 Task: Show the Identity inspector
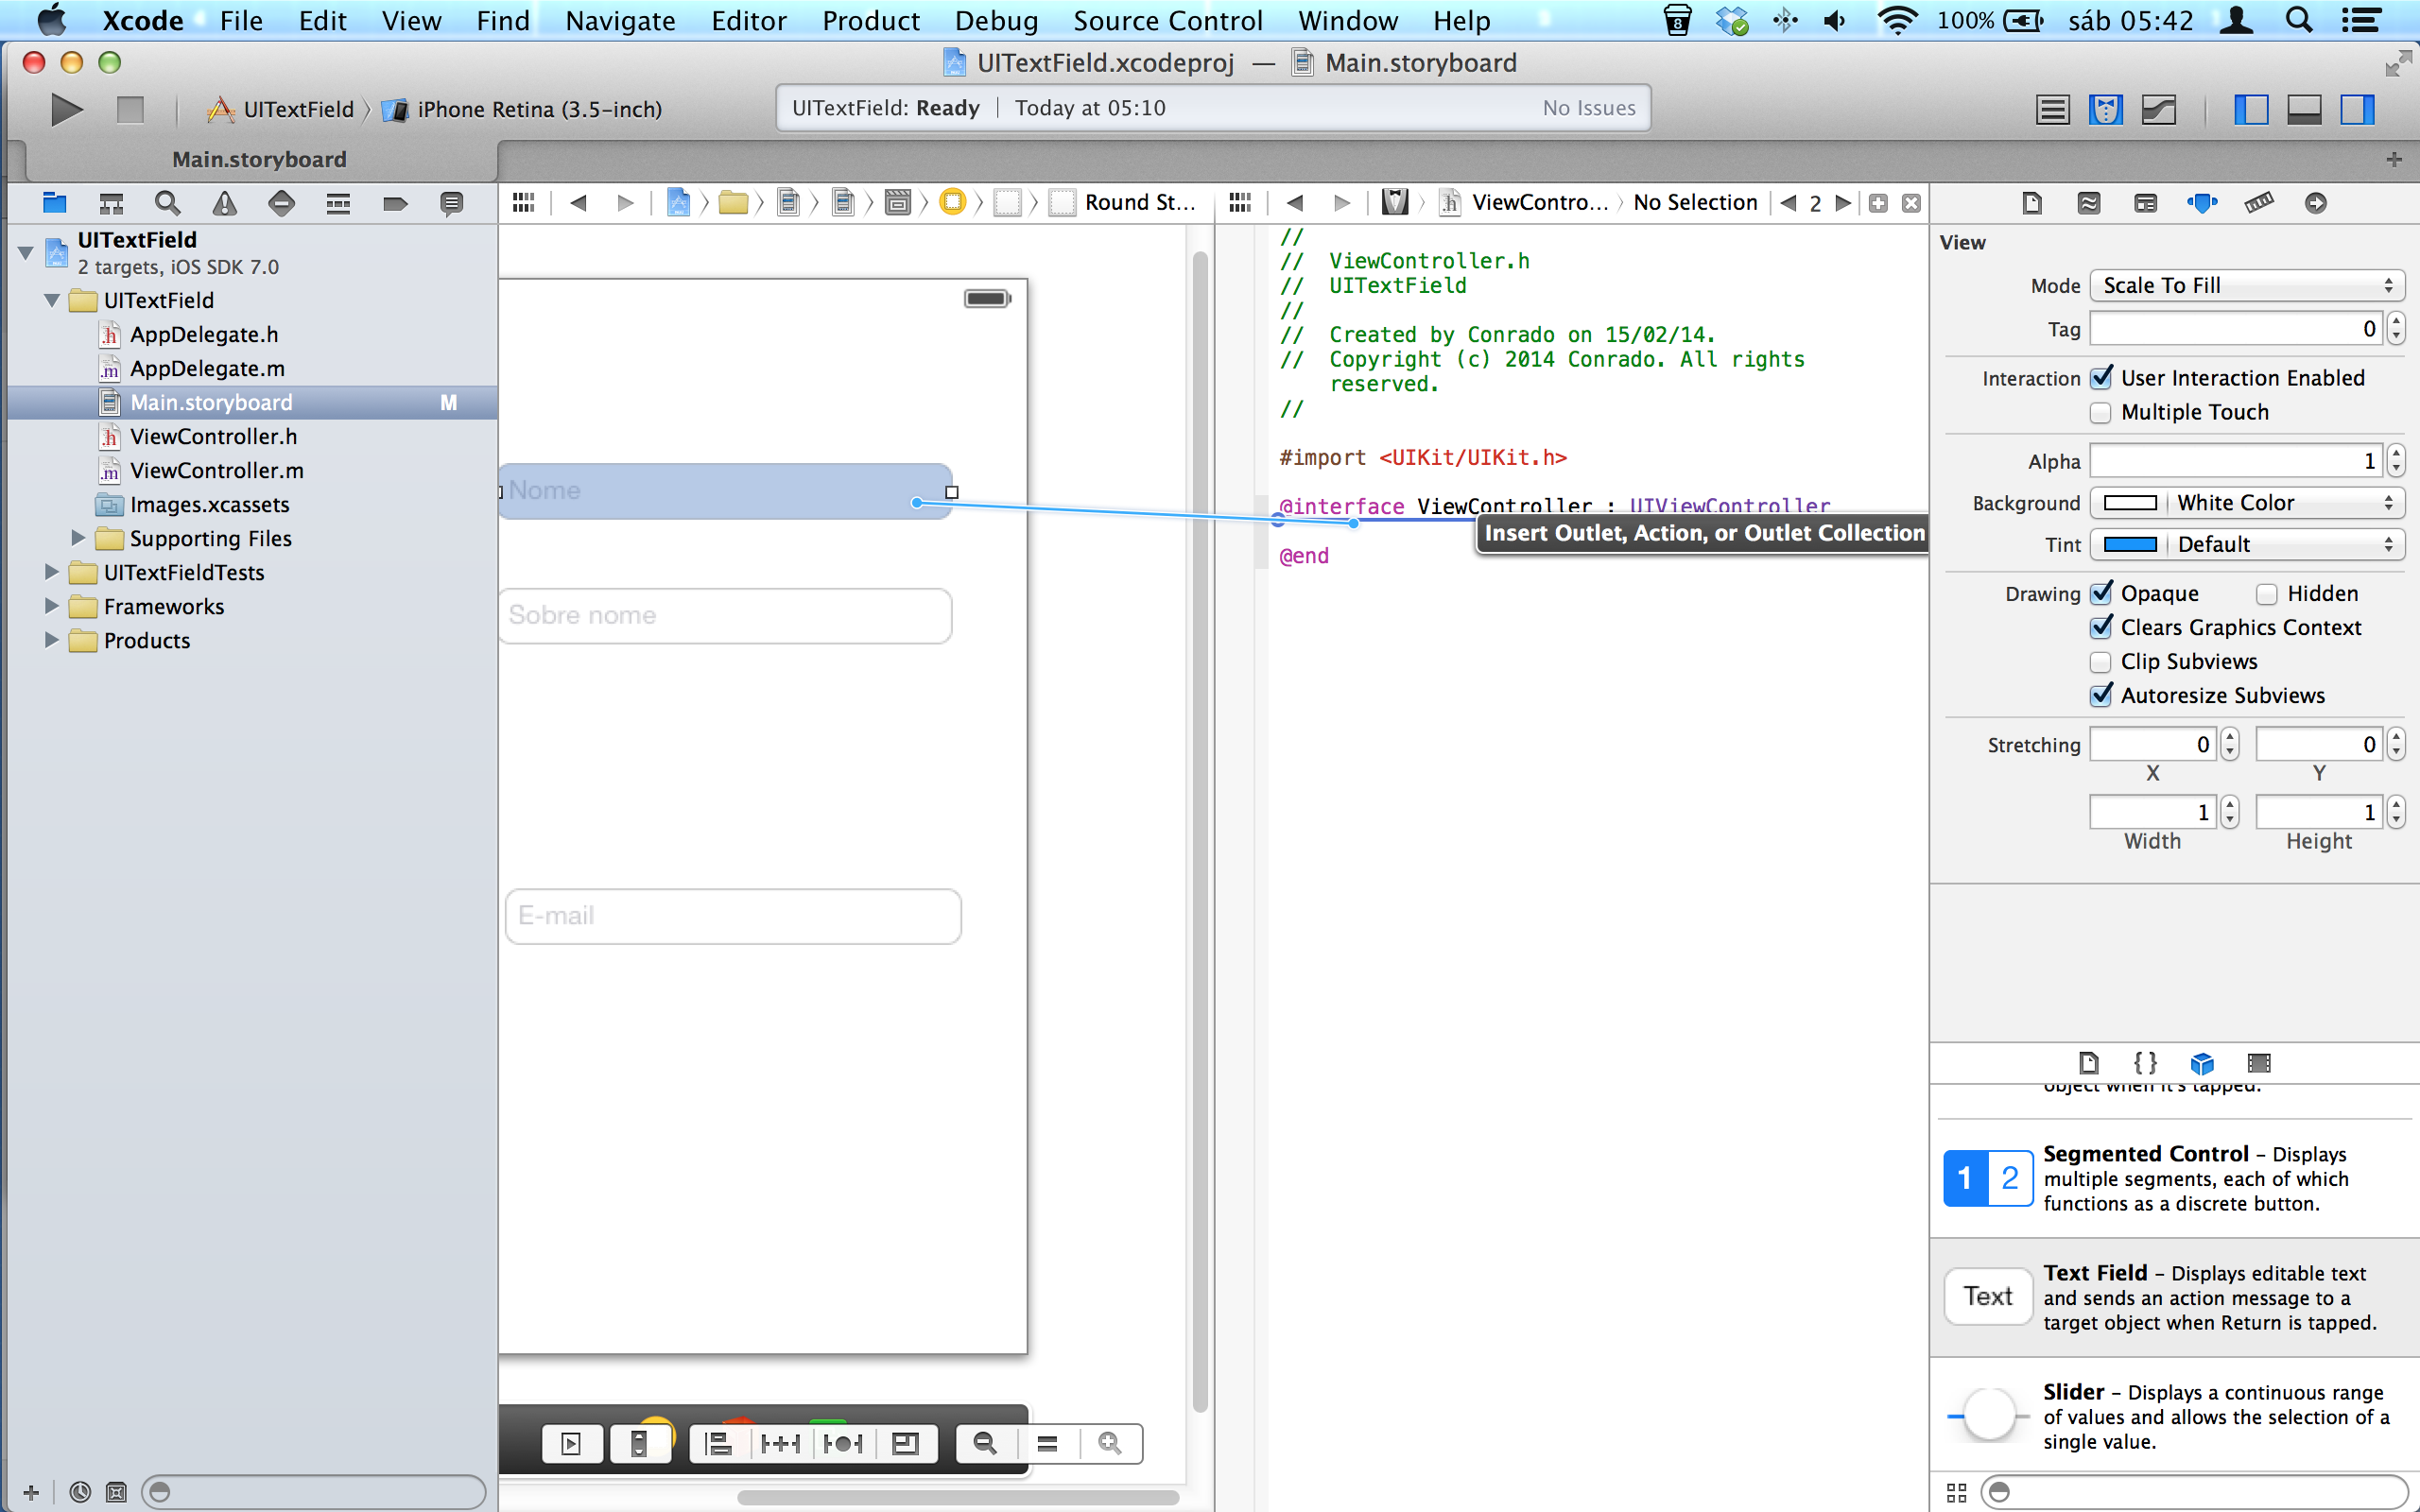(2145, 203)
